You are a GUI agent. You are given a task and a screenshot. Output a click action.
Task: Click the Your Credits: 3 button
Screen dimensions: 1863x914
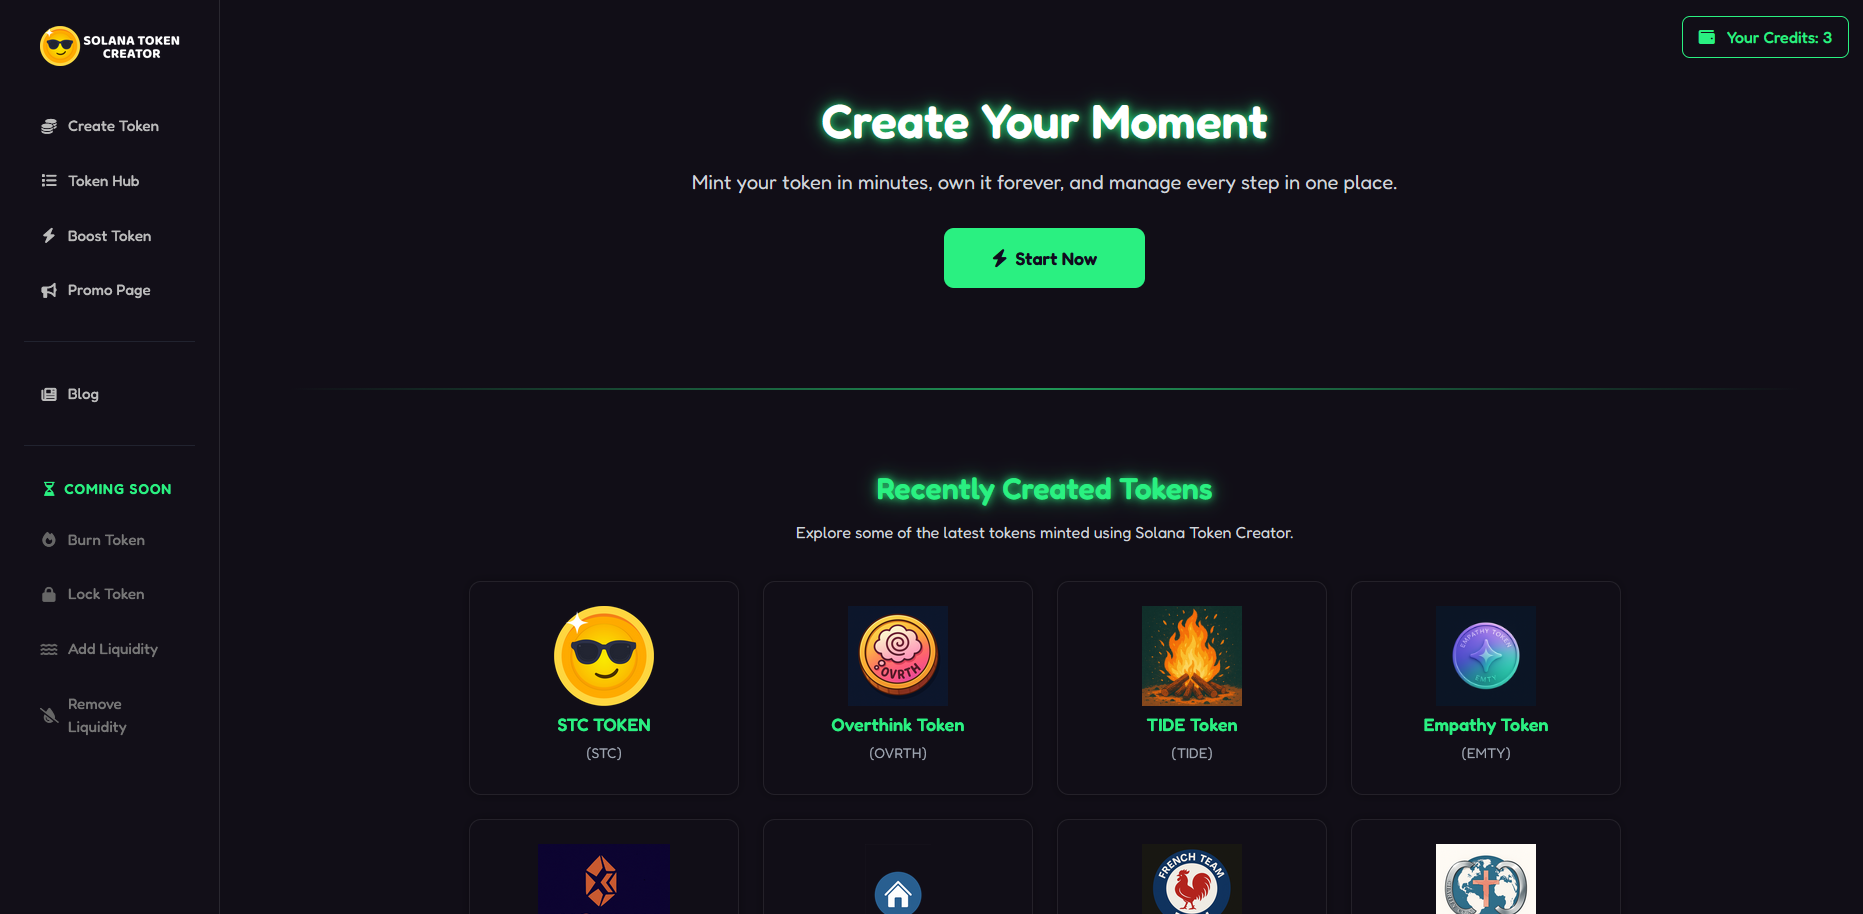click(1765, 37)
